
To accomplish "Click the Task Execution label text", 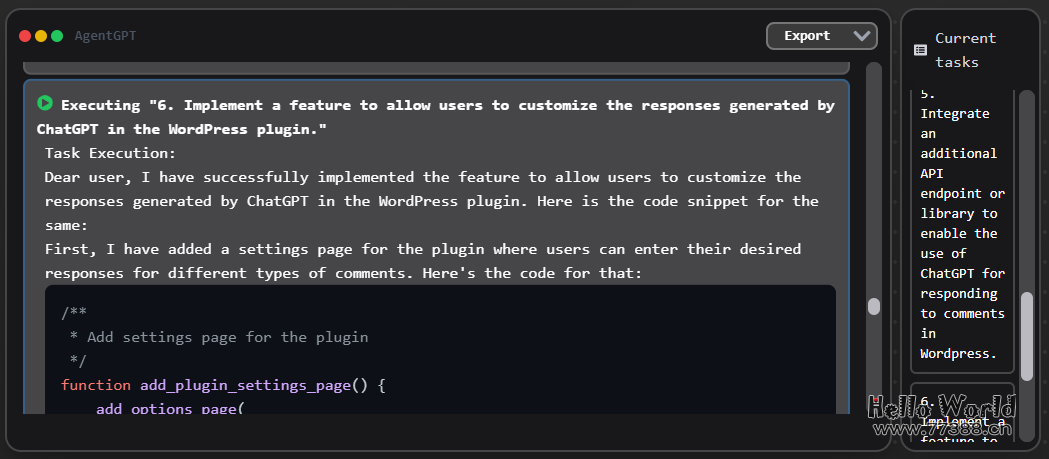I will point(110,153).
